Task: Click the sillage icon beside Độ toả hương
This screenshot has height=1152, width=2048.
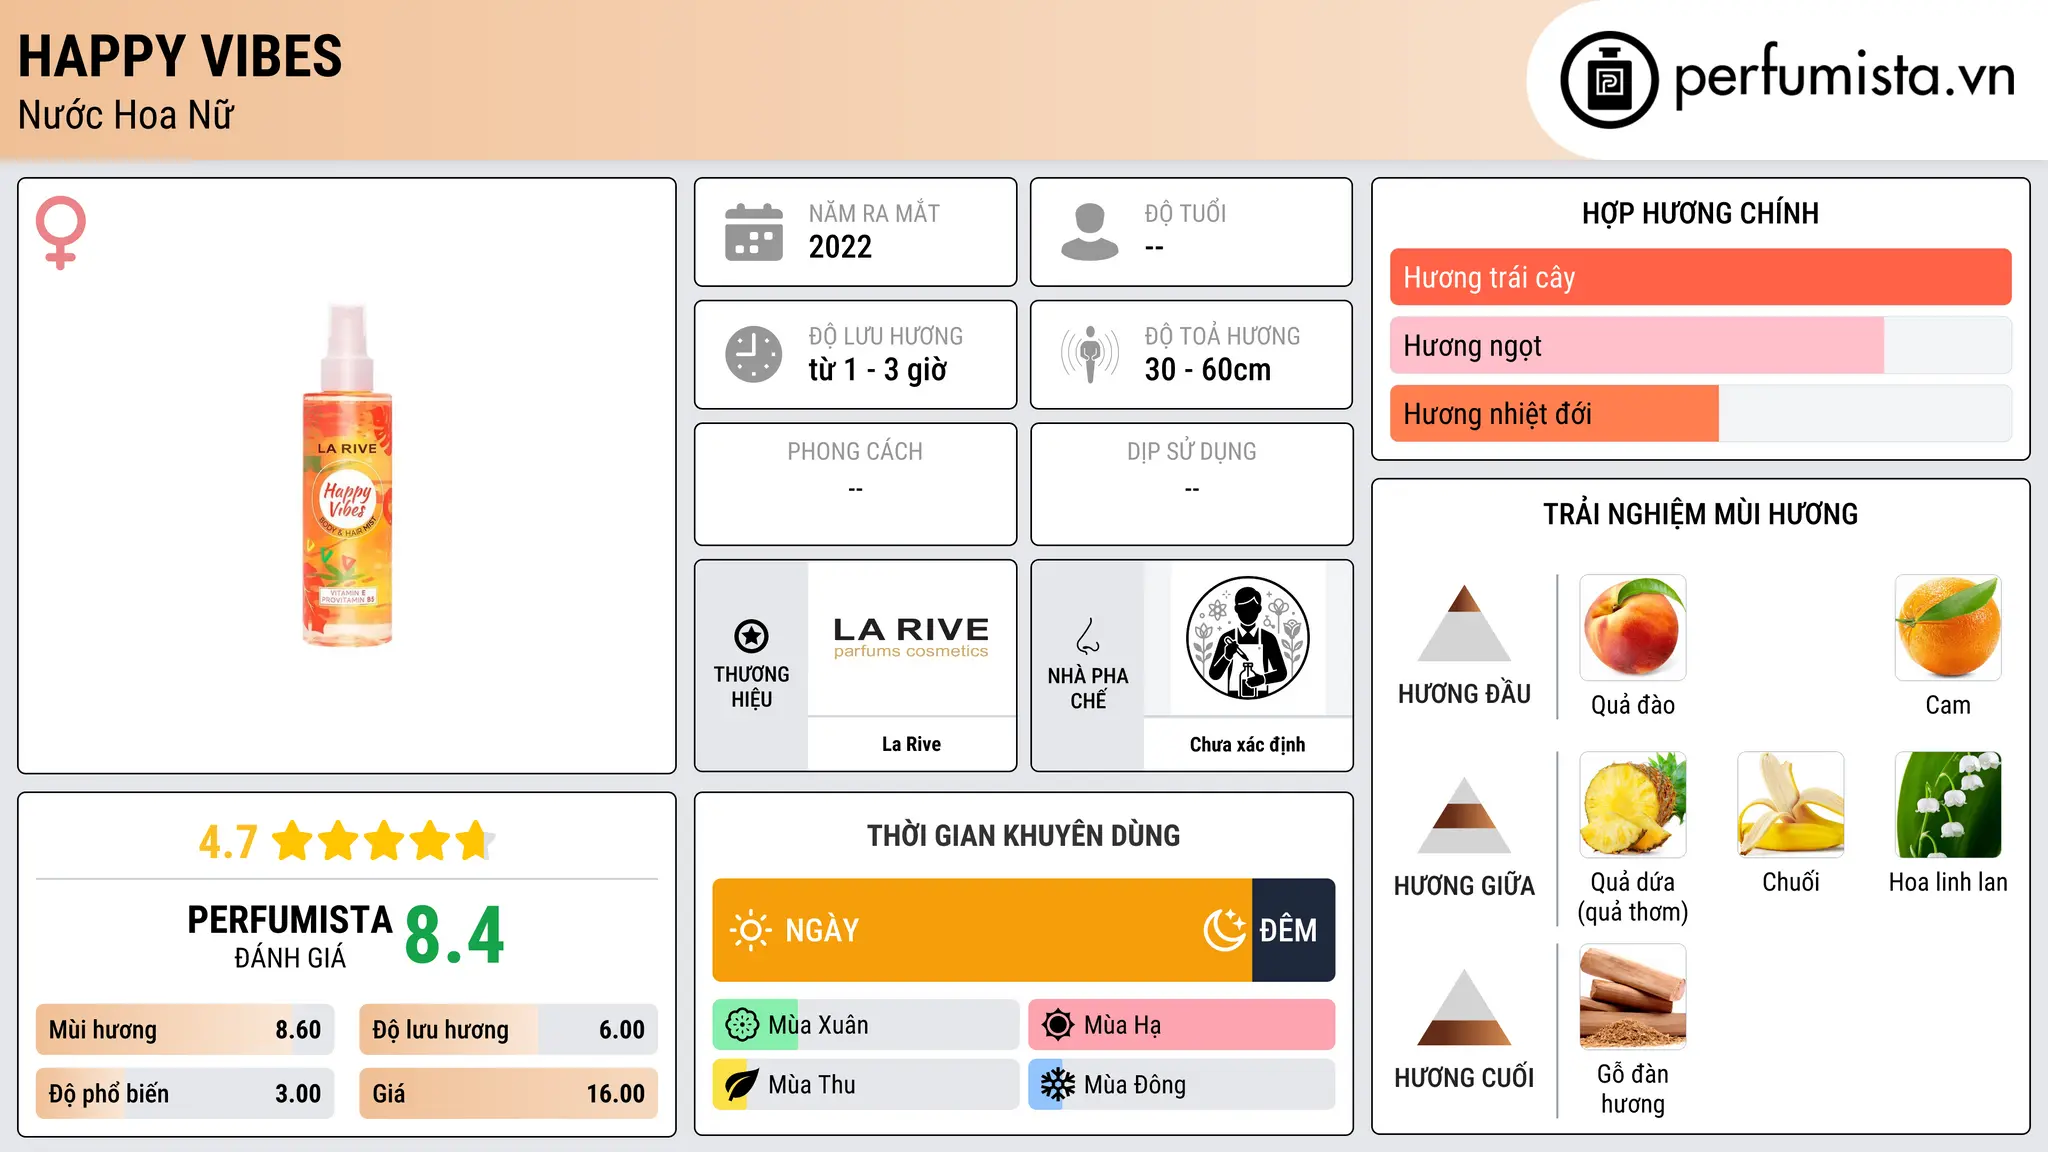Action: 1090,354
